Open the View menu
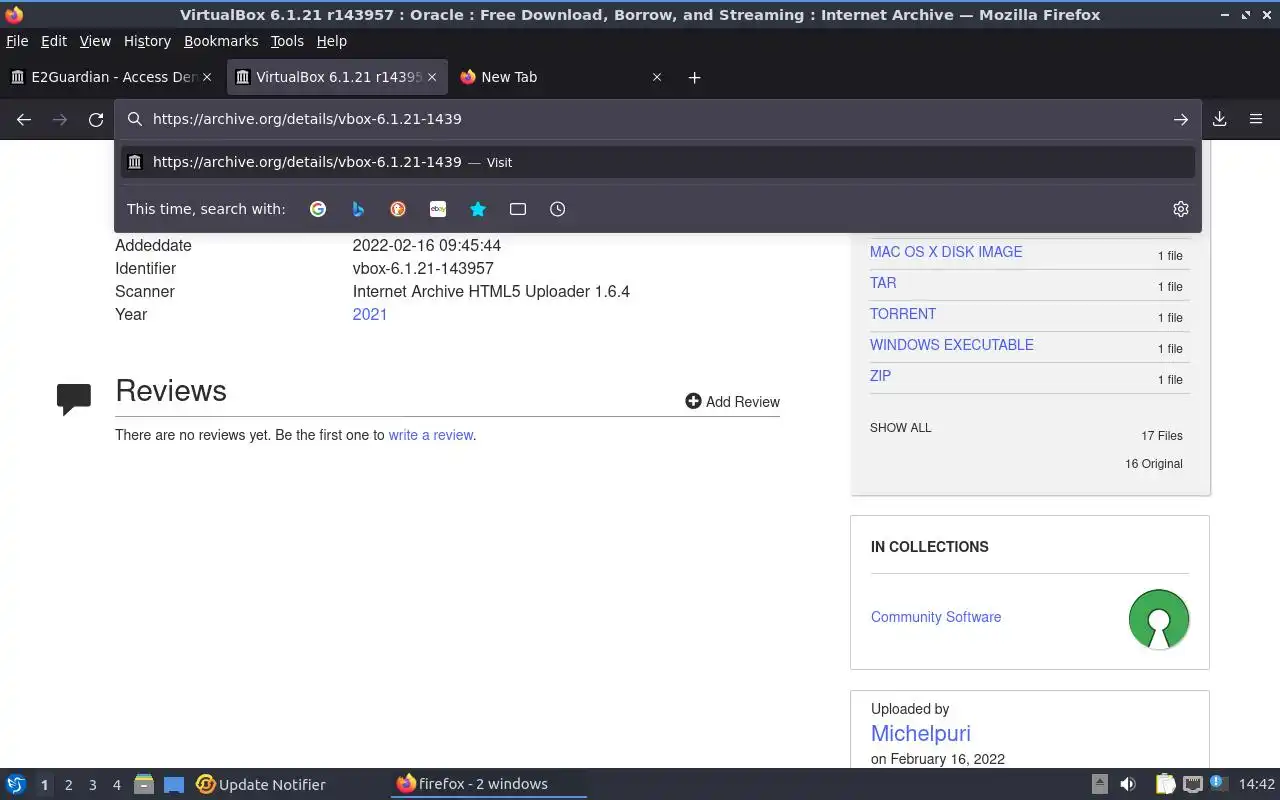 click(95, 41)
